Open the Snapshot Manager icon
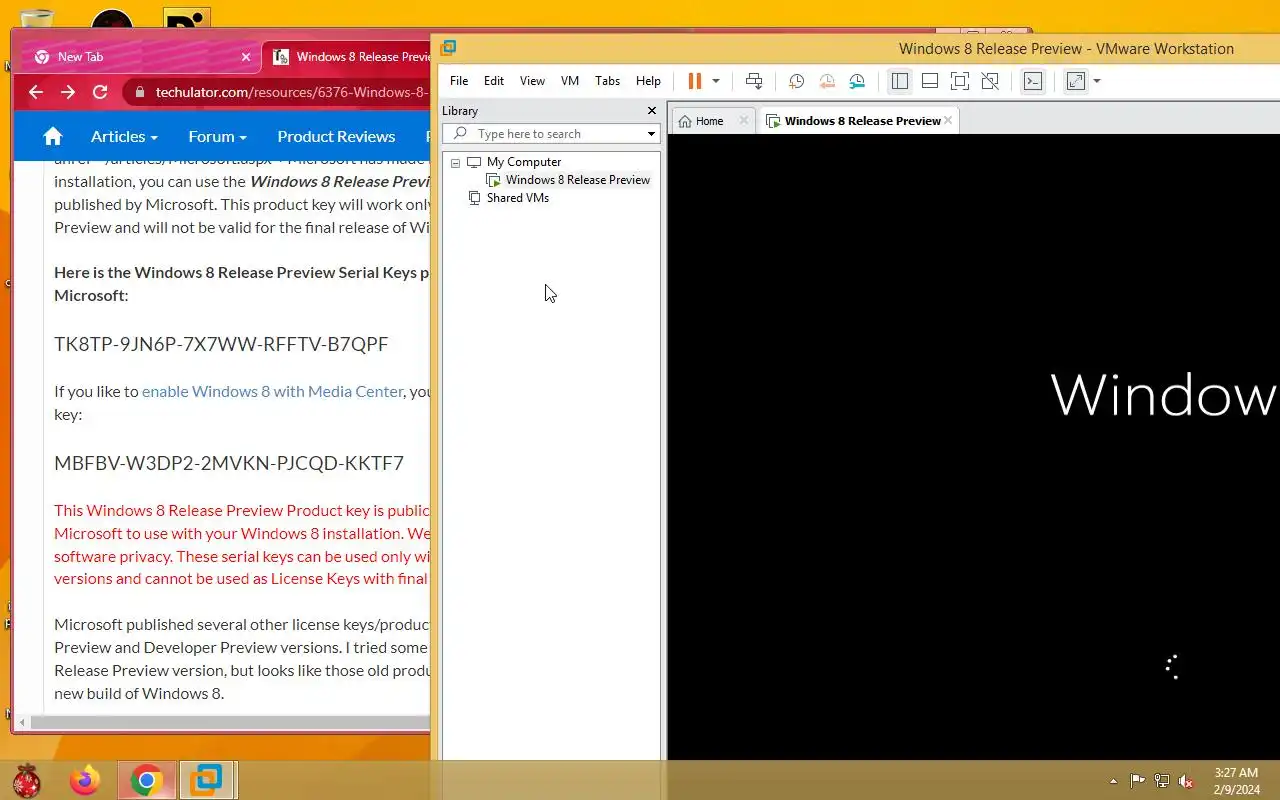The image size is (1280, 800). 857,81
